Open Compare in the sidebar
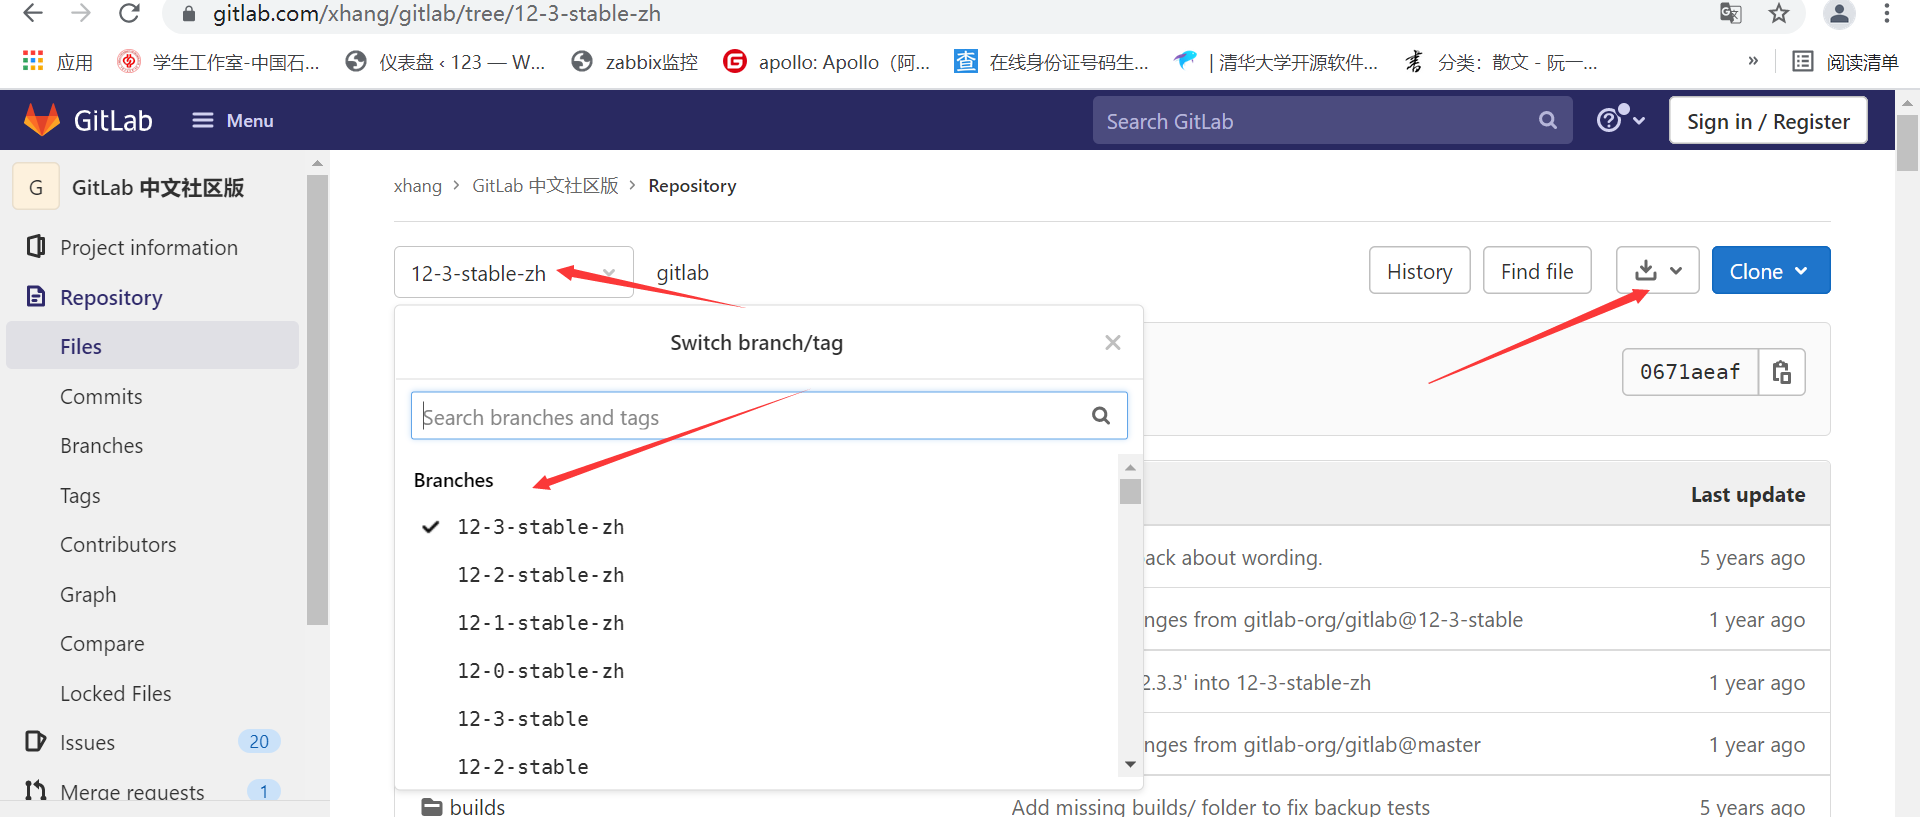 102,643
